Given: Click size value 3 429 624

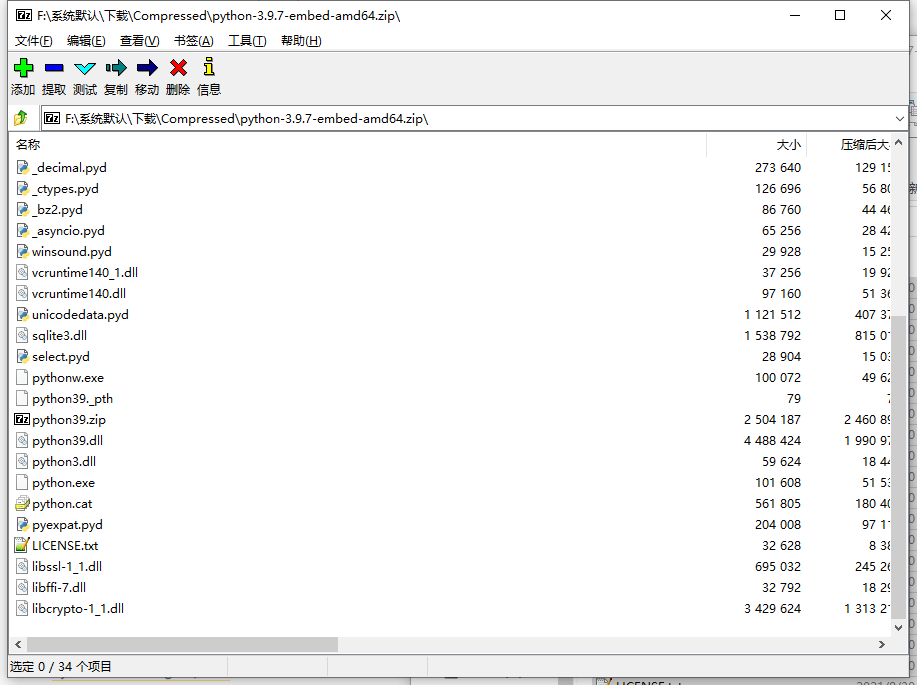Looking at the screenshot, I should coord(772,608).
